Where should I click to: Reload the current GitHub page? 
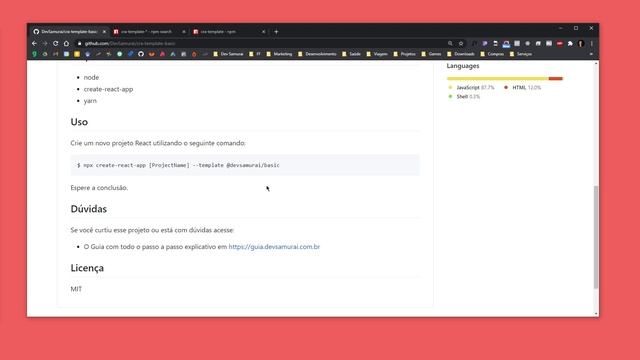pyautogui.click(x=56, y=43)
